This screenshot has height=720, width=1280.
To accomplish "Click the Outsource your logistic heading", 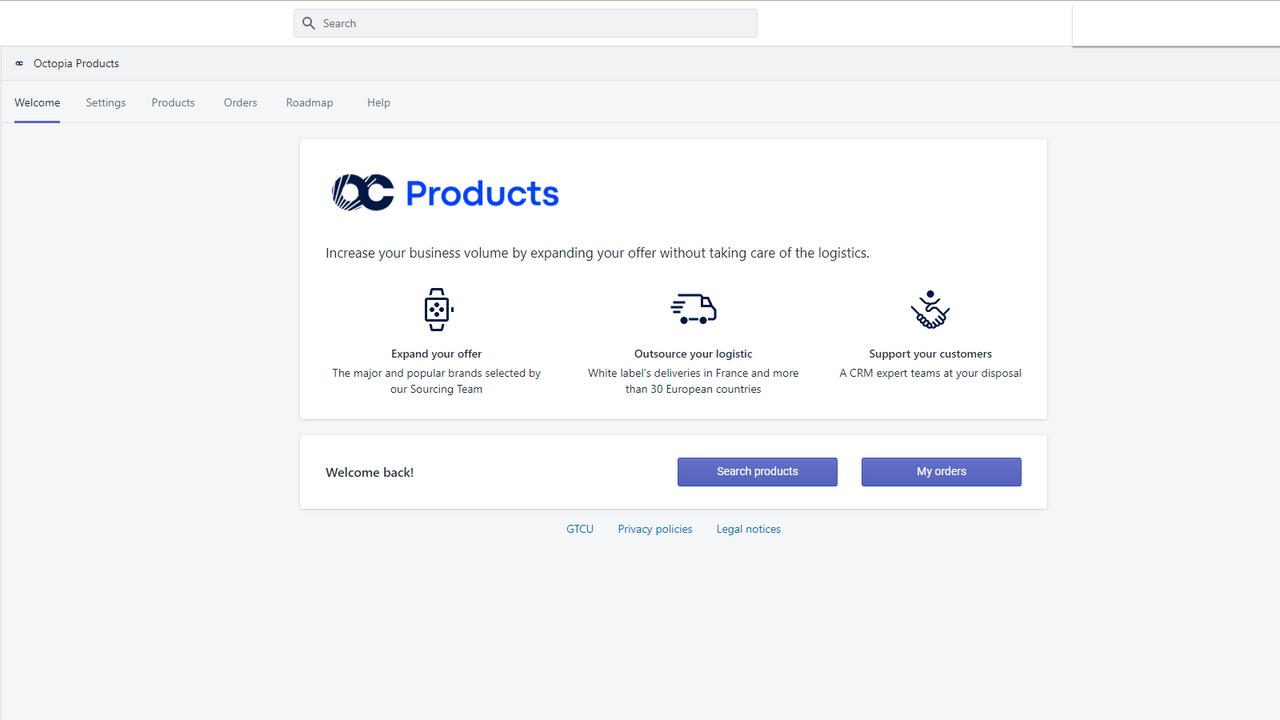I will pyautogui.click(x=693, y=354).
